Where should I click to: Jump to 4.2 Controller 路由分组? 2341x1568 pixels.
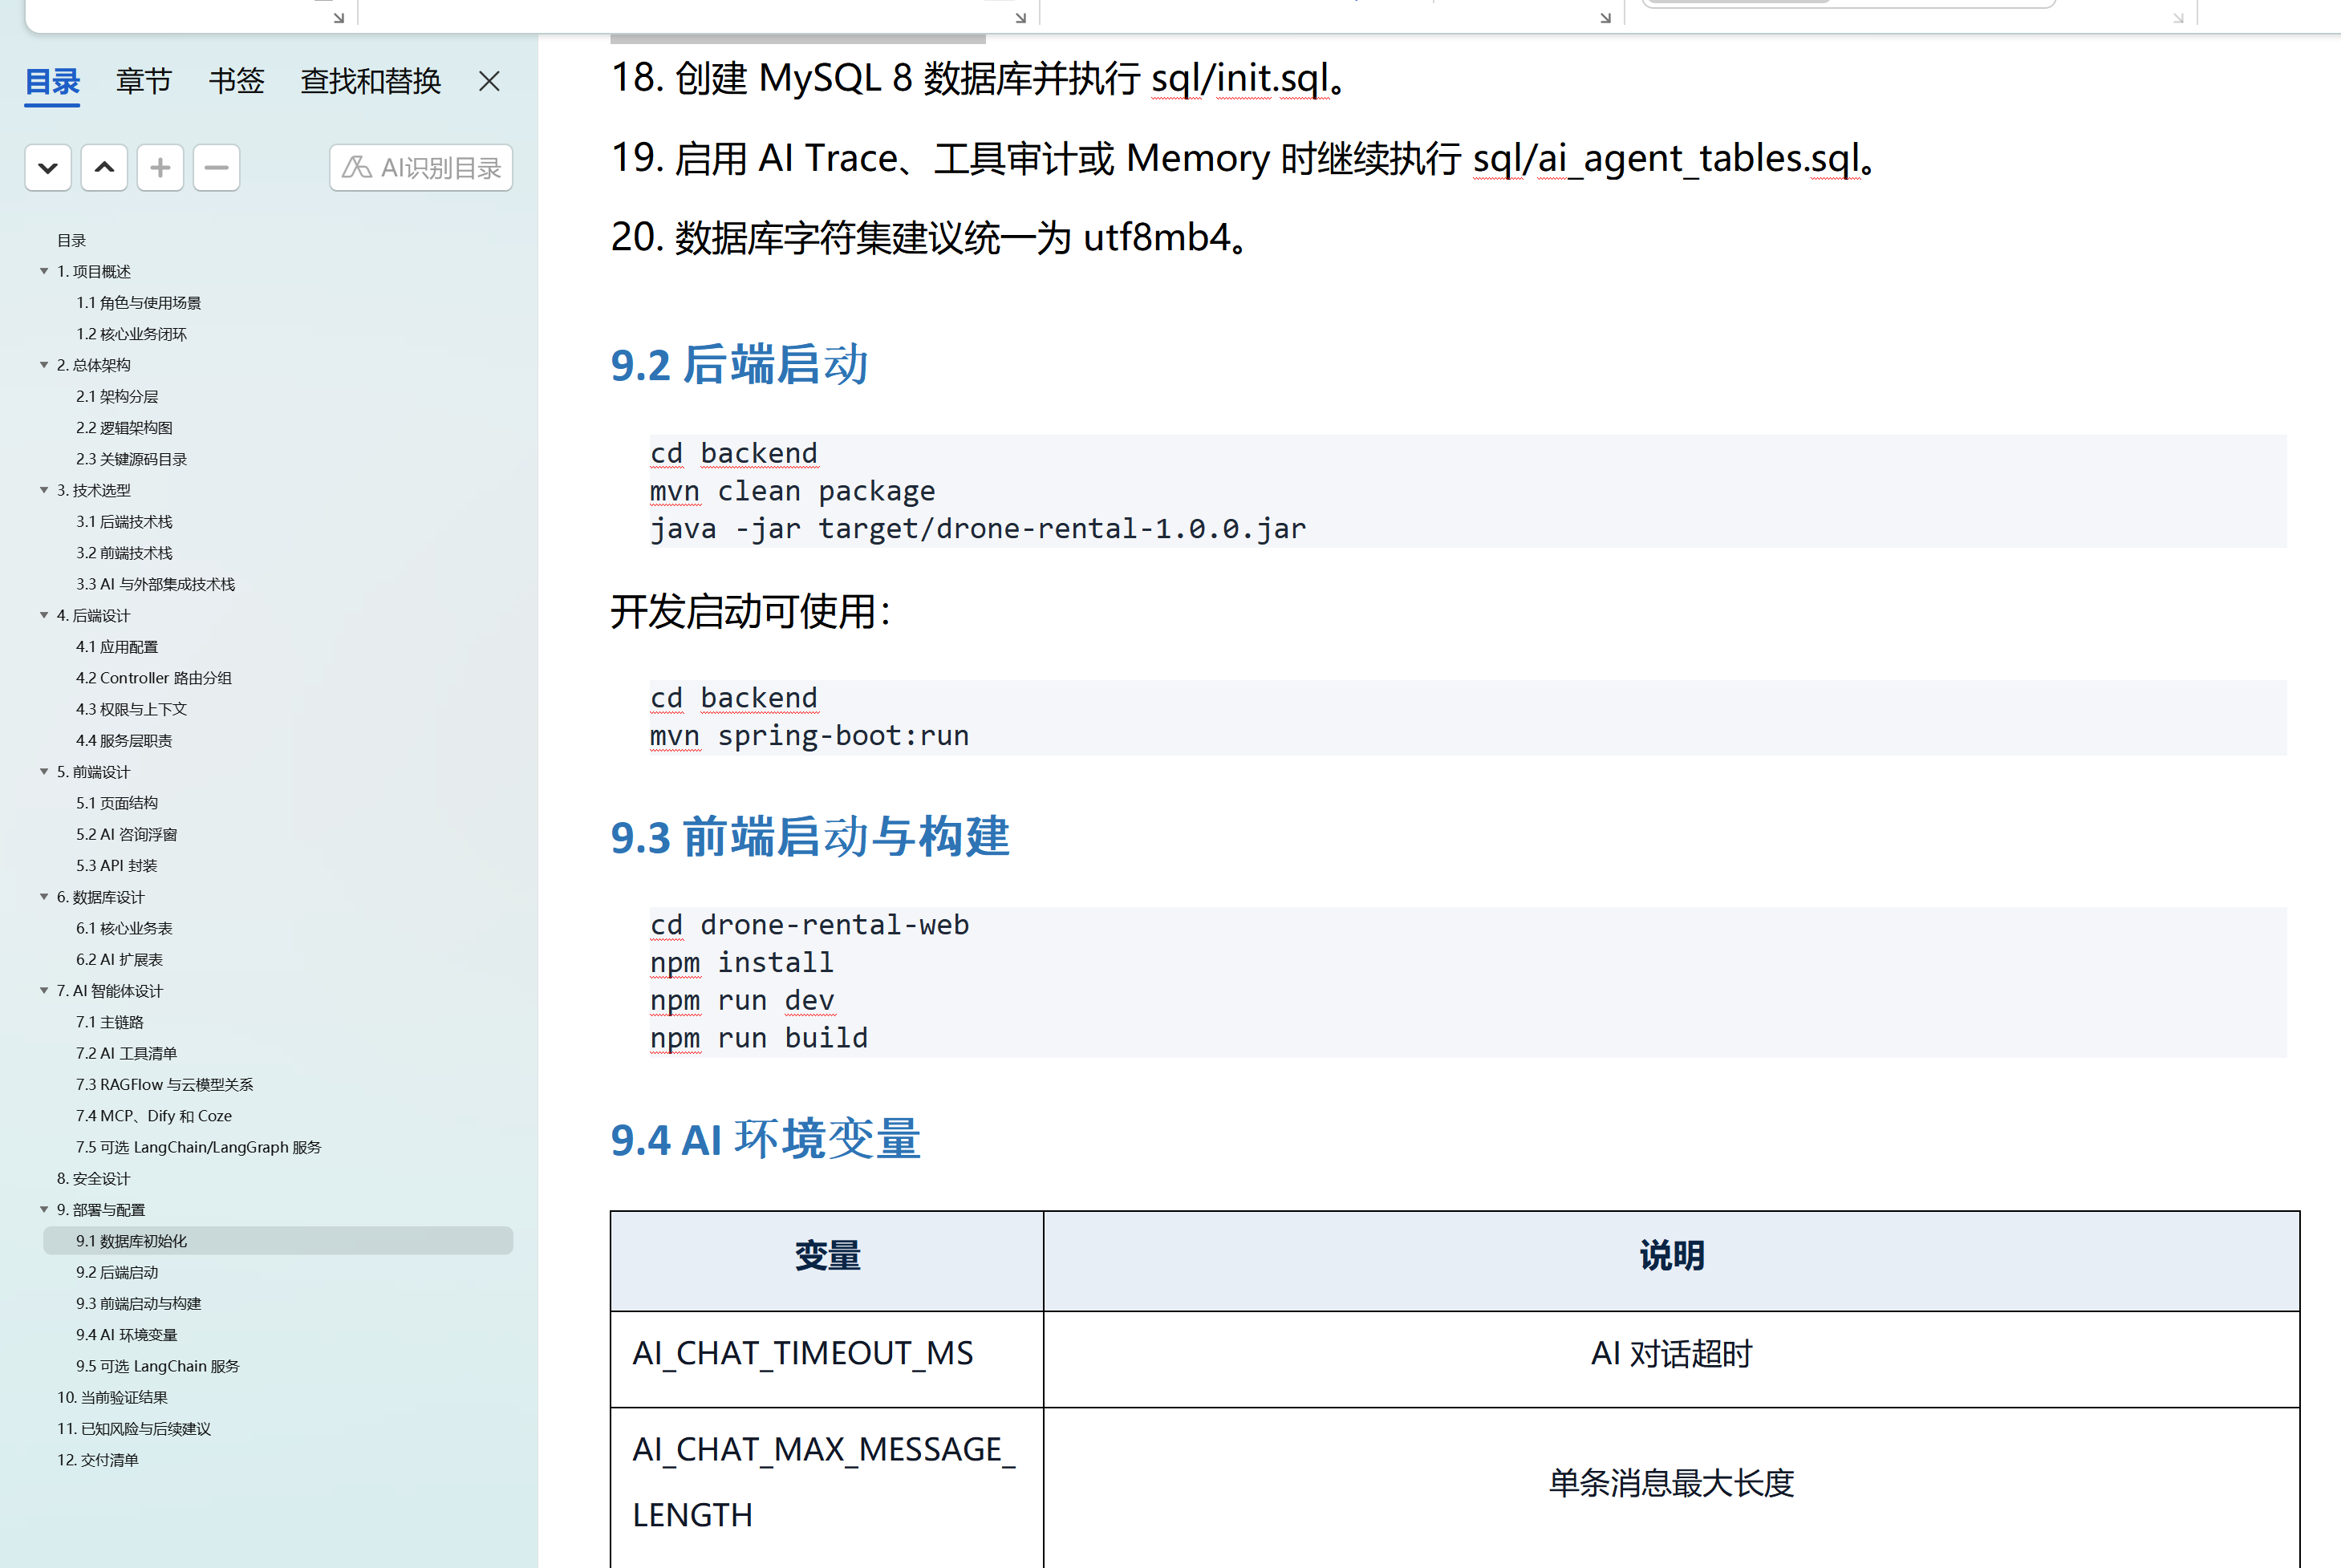coord(153,678)
